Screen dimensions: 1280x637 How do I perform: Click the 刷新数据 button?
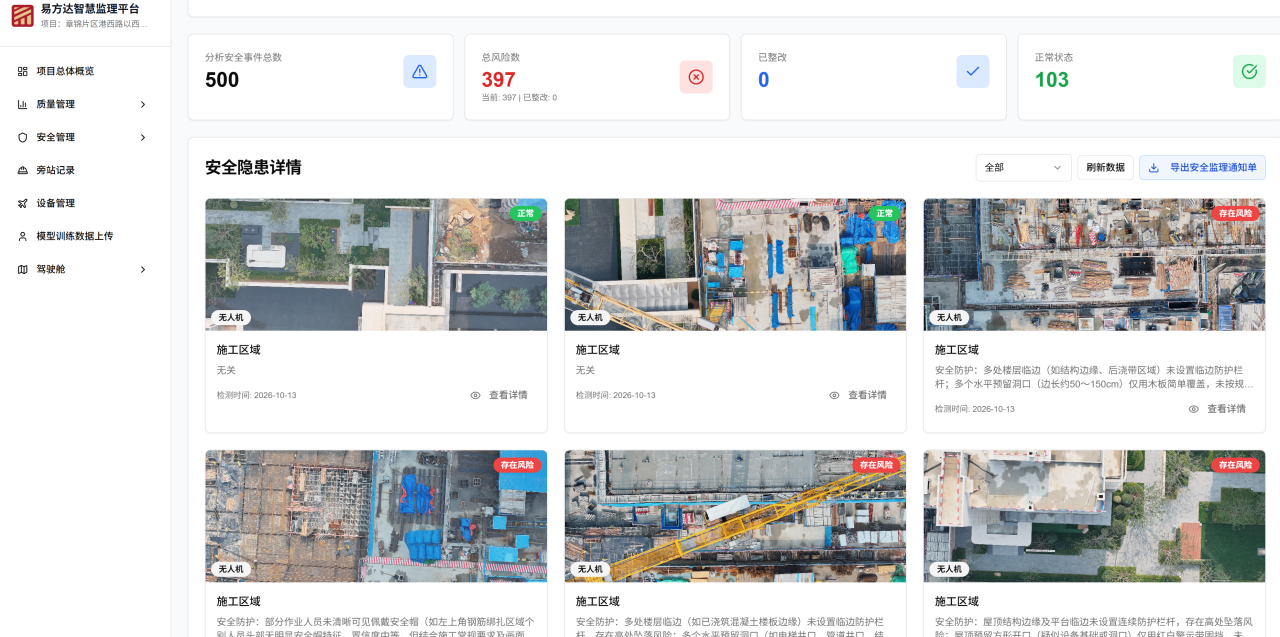[x=1105, y=168]
